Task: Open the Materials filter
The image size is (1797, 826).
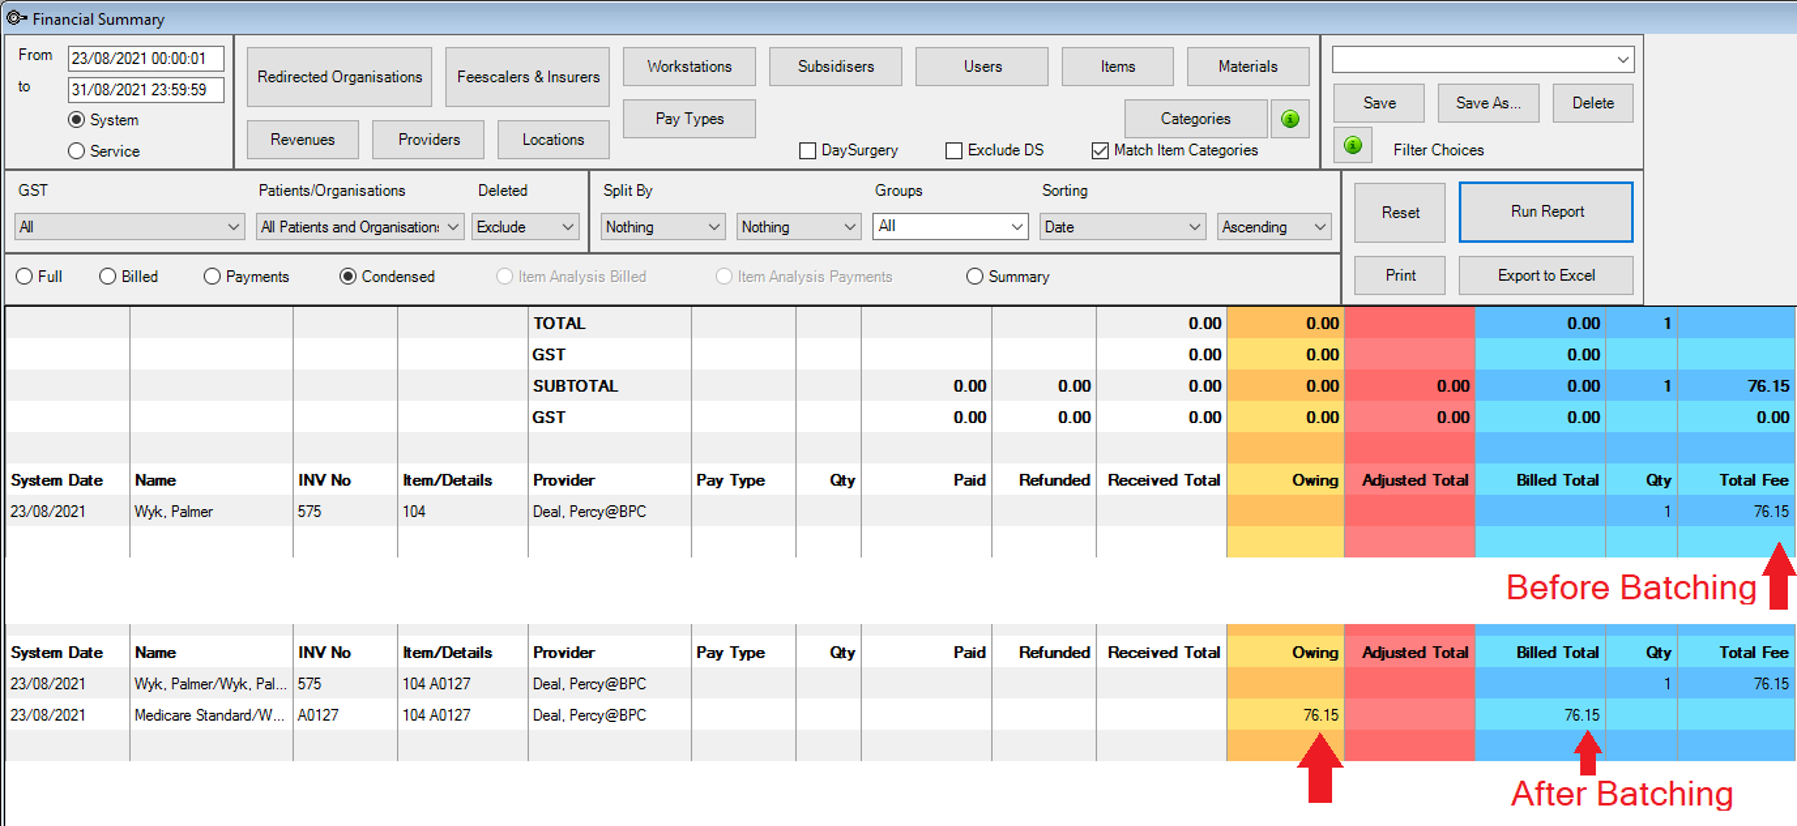Action: 1248,67
